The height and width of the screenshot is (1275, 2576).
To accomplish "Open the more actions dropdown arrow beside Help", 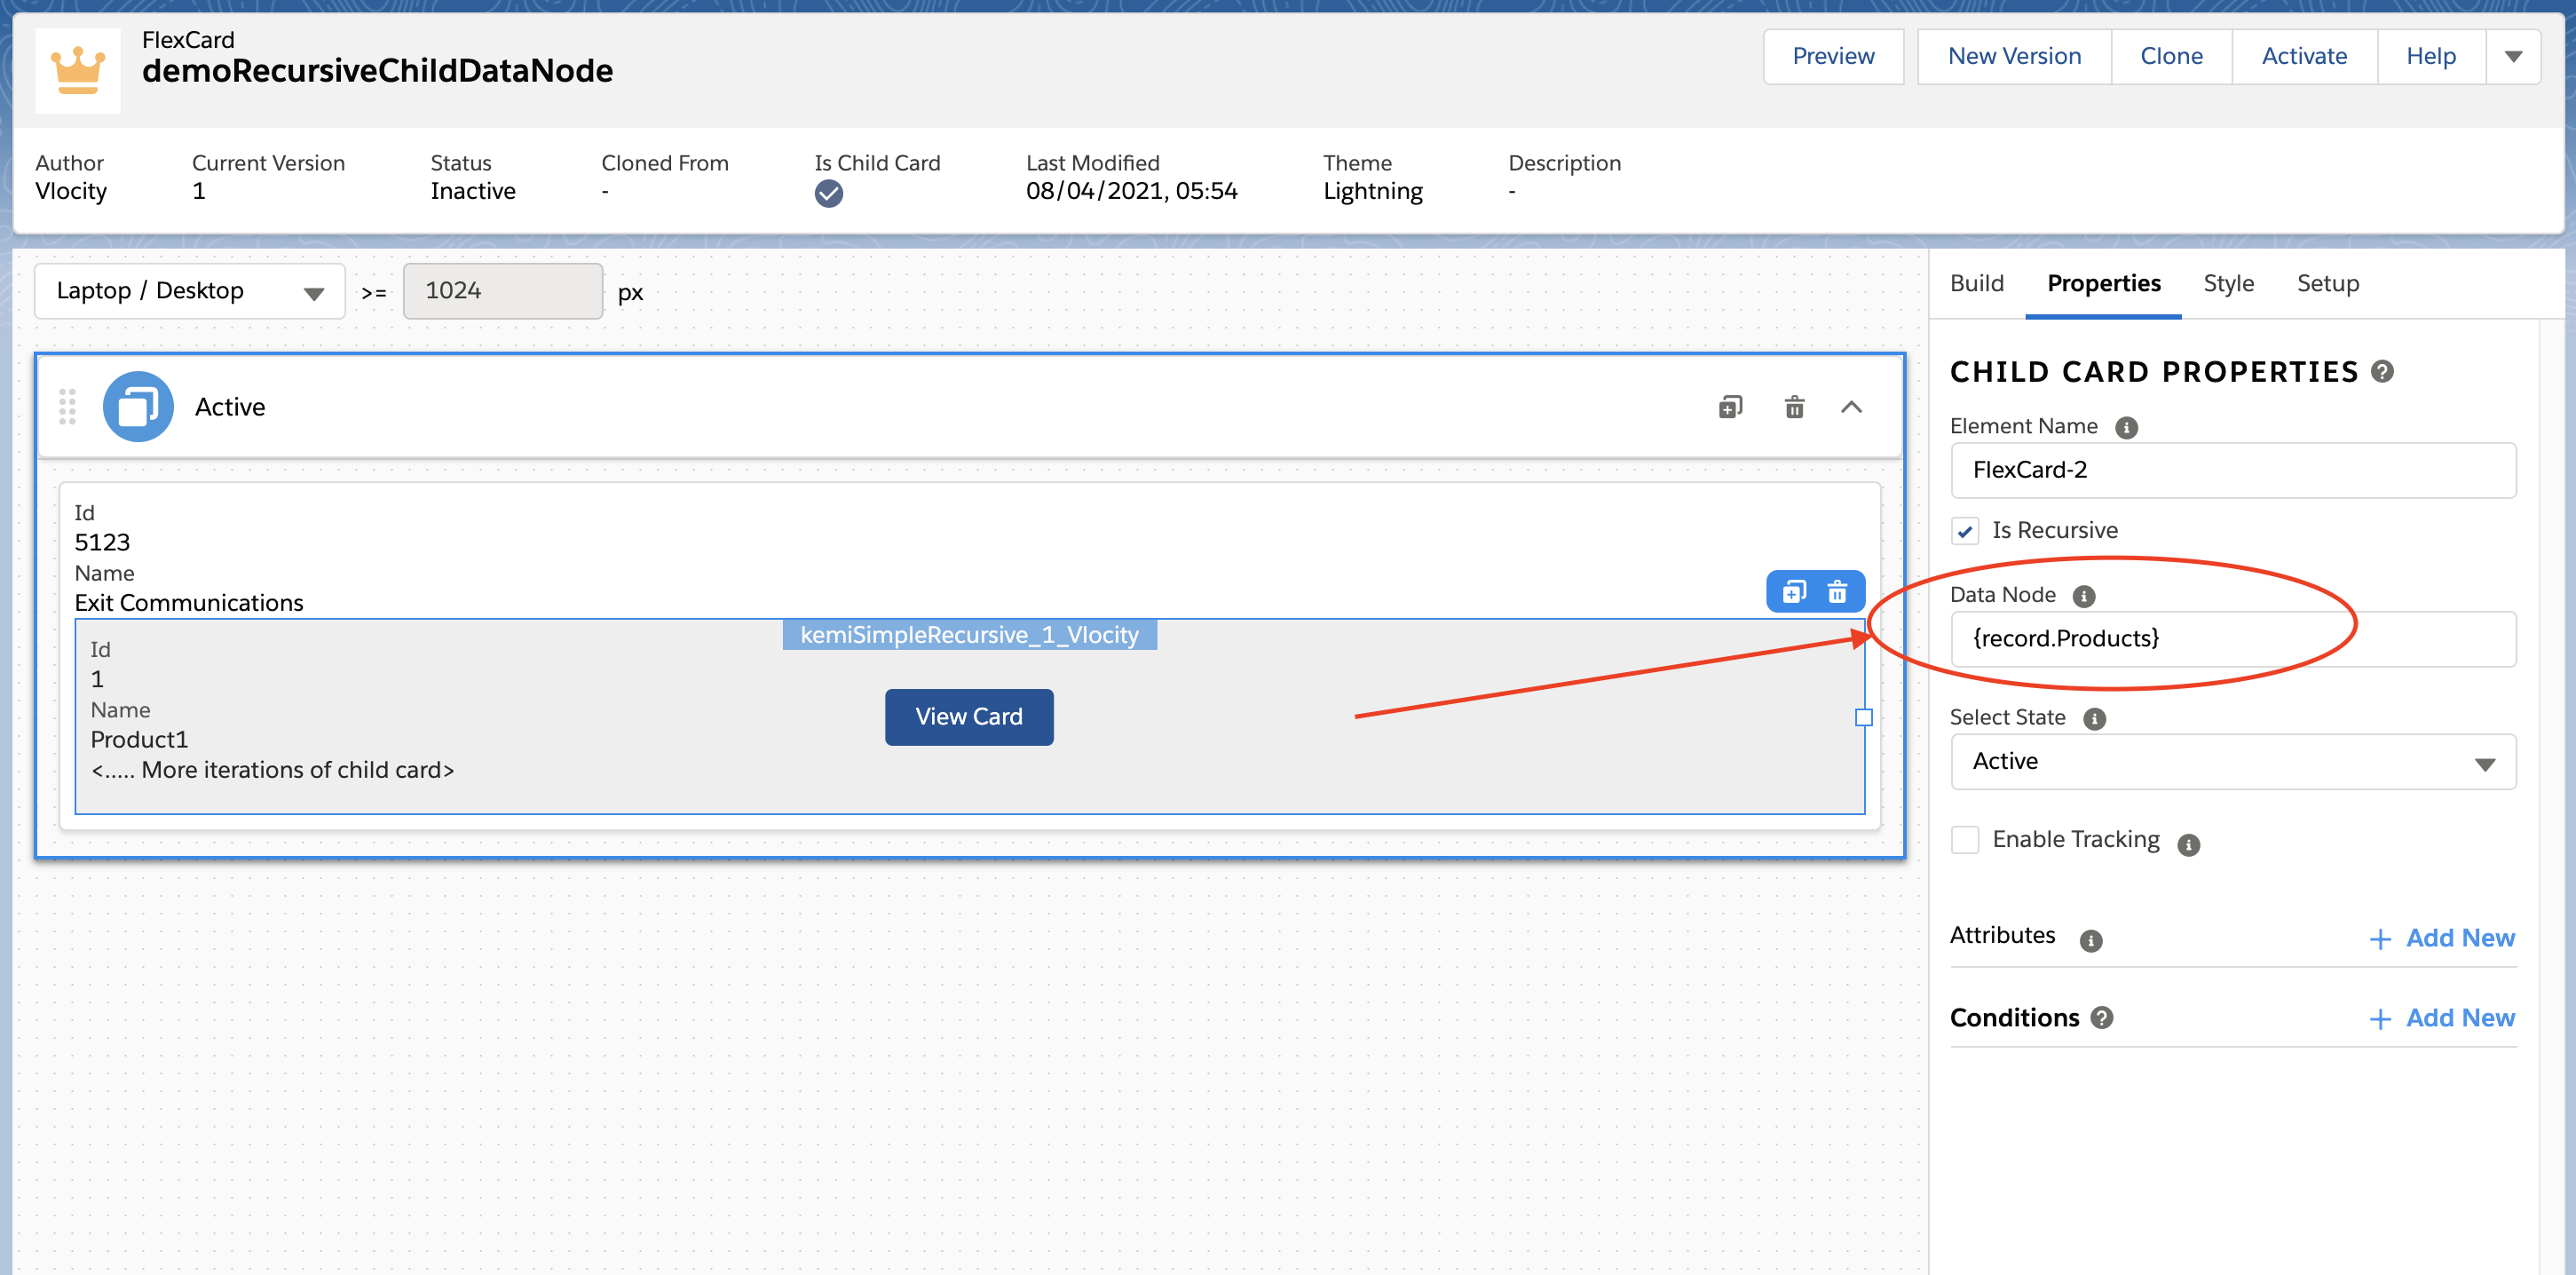I will (2512, 57).
